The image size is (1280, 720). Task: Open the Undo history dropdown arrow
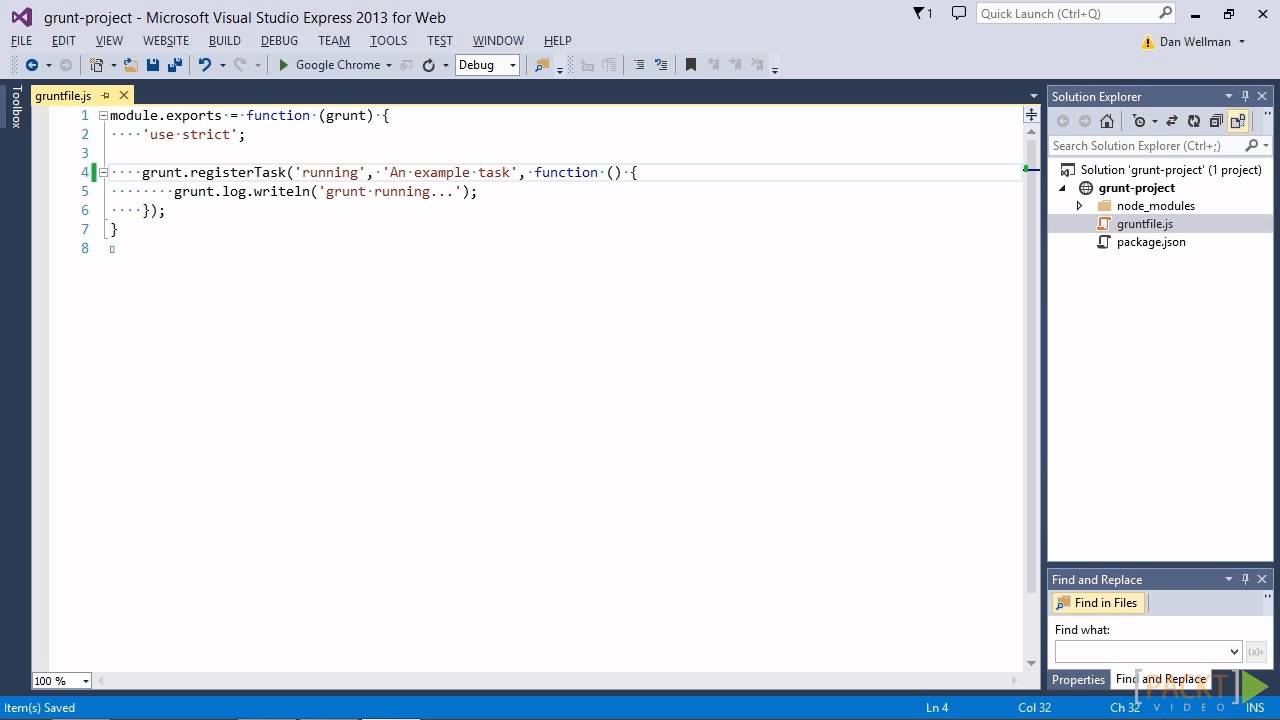click(x=222, y=65)
